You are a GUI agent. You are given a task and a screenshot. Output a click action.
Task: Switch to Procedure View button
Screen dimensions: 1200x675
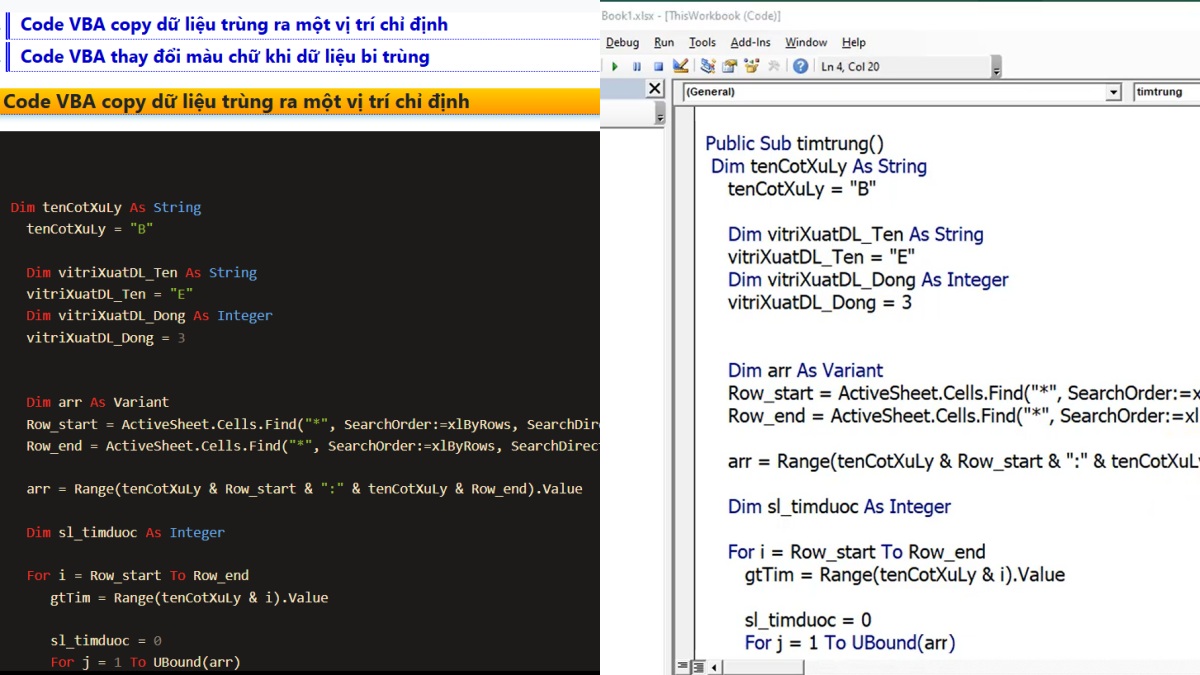coord(683,666)
